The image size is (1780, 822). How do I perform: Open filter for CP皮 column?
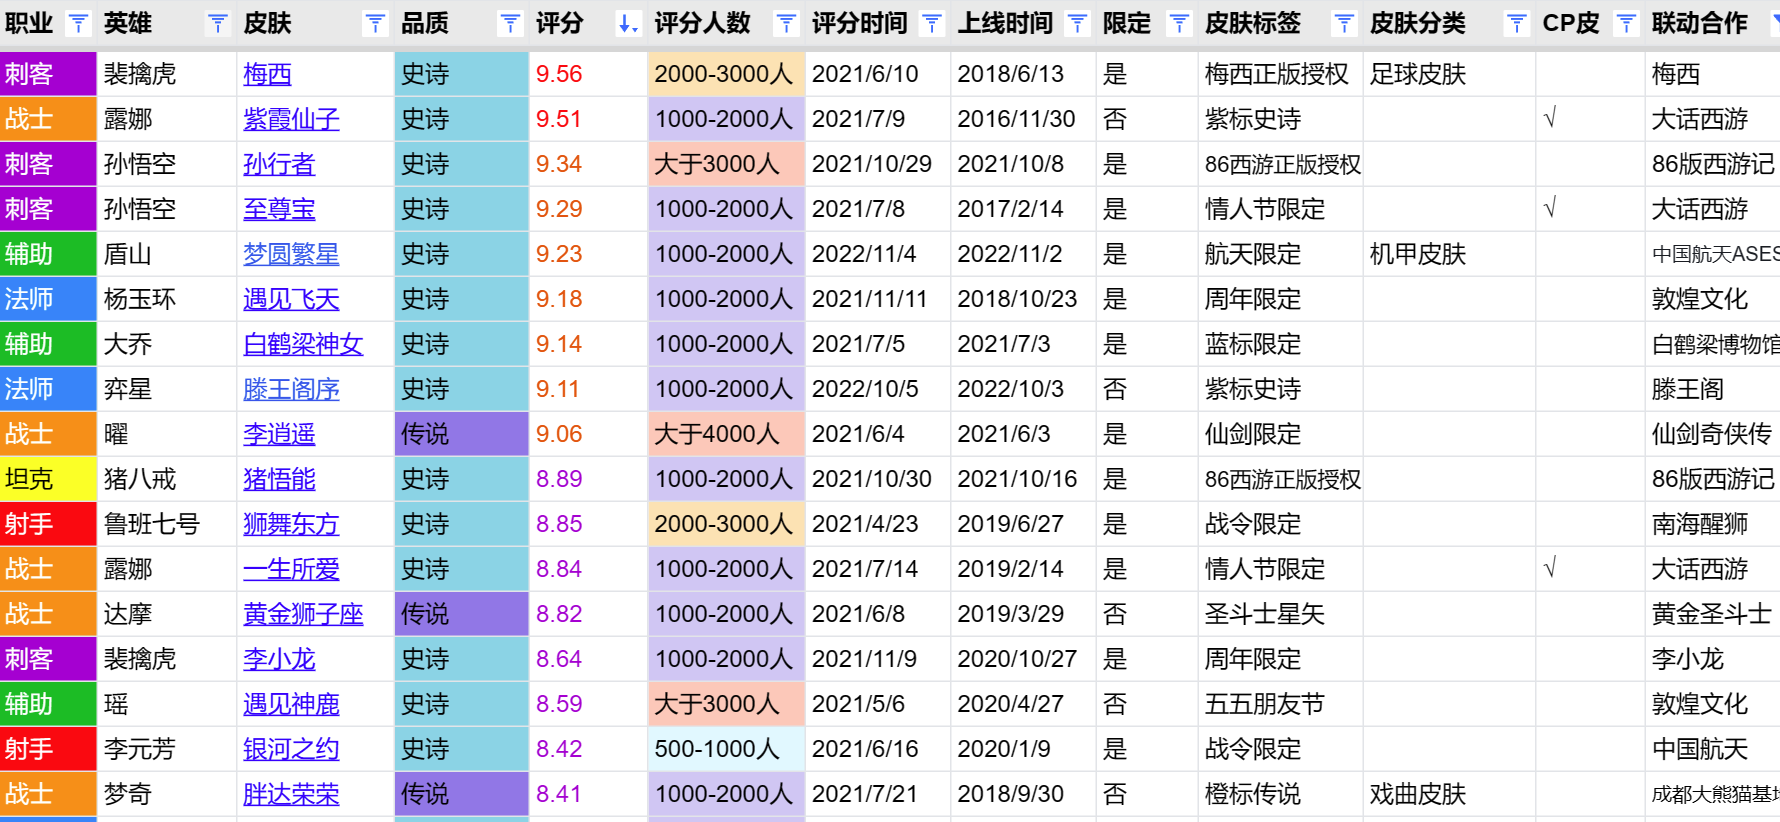coord(1626,23)
